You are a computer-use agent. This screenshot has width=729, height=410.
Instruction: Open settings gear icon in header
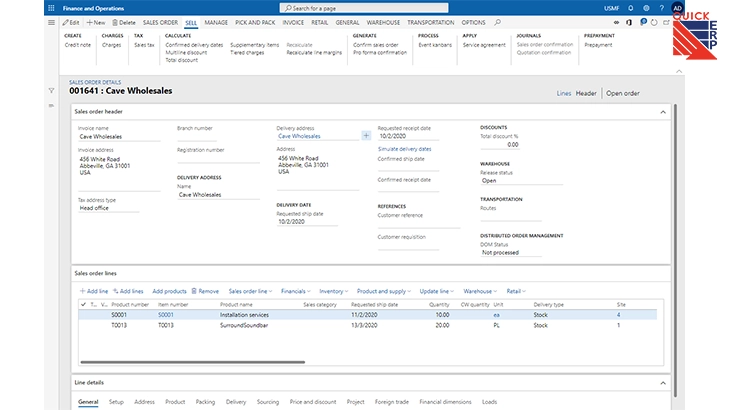pos(646,8)
